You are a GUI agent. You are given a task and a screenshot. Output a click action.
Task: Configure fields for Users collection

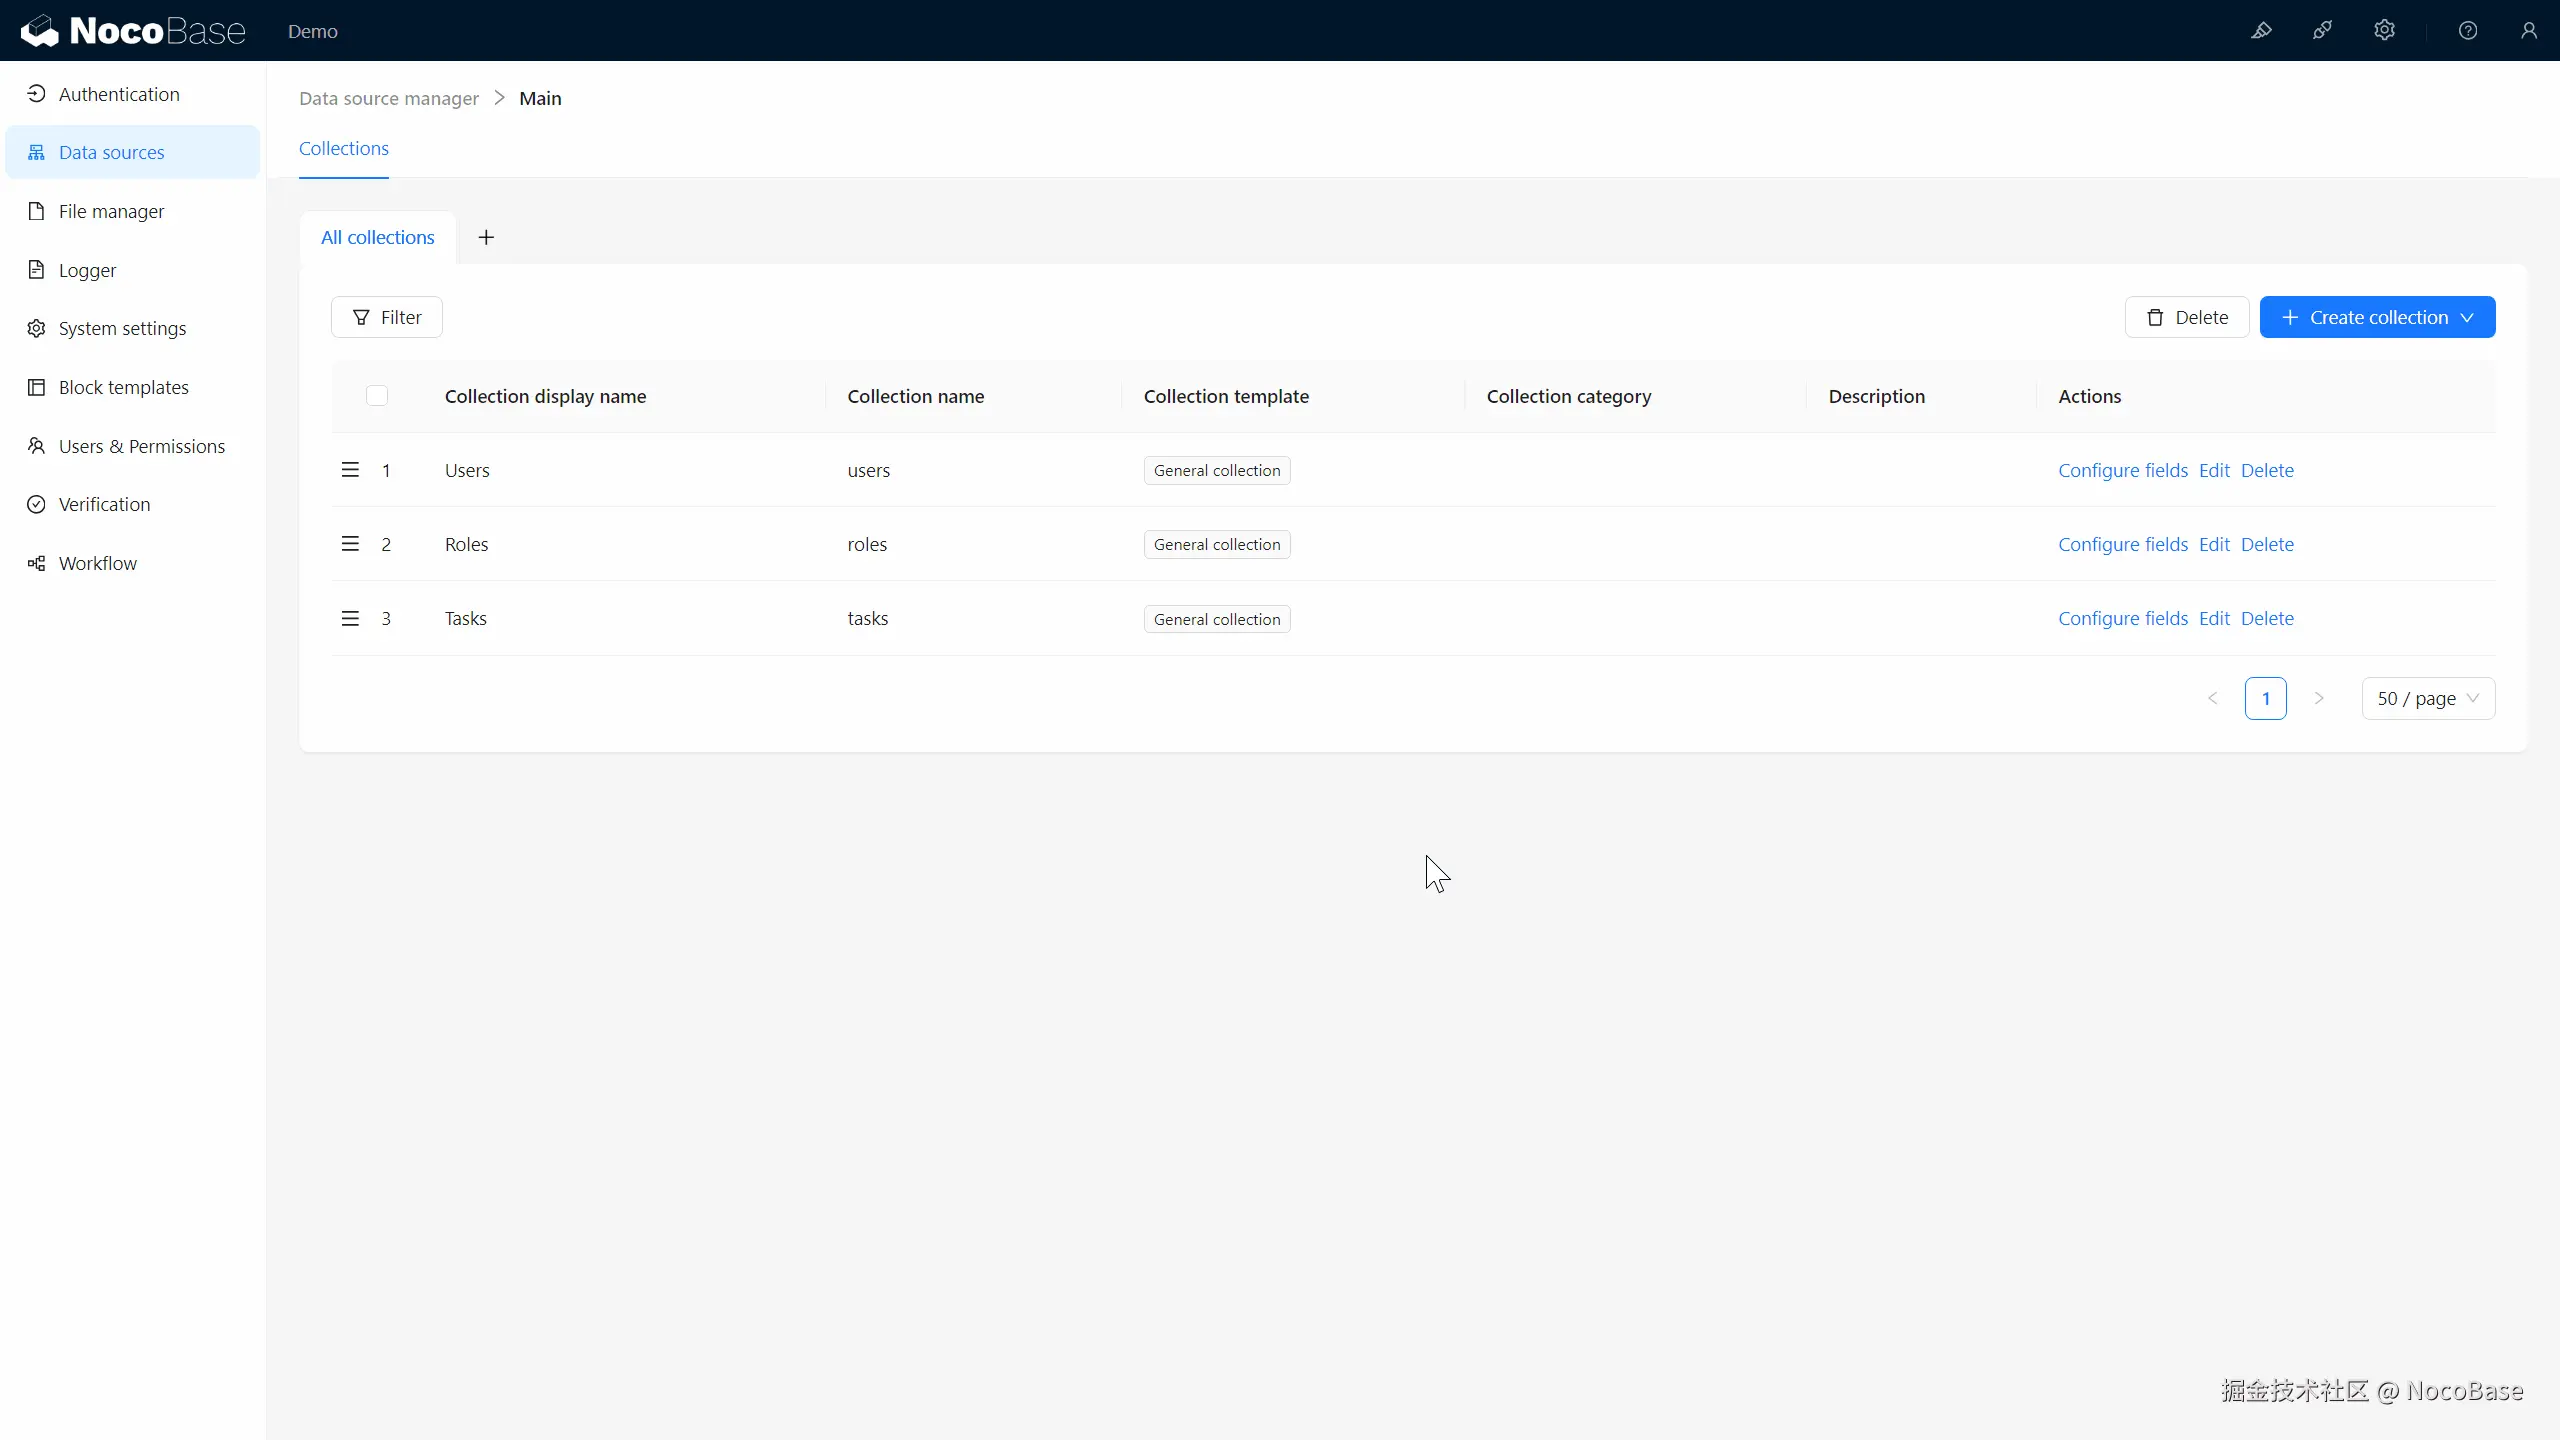2123,470
